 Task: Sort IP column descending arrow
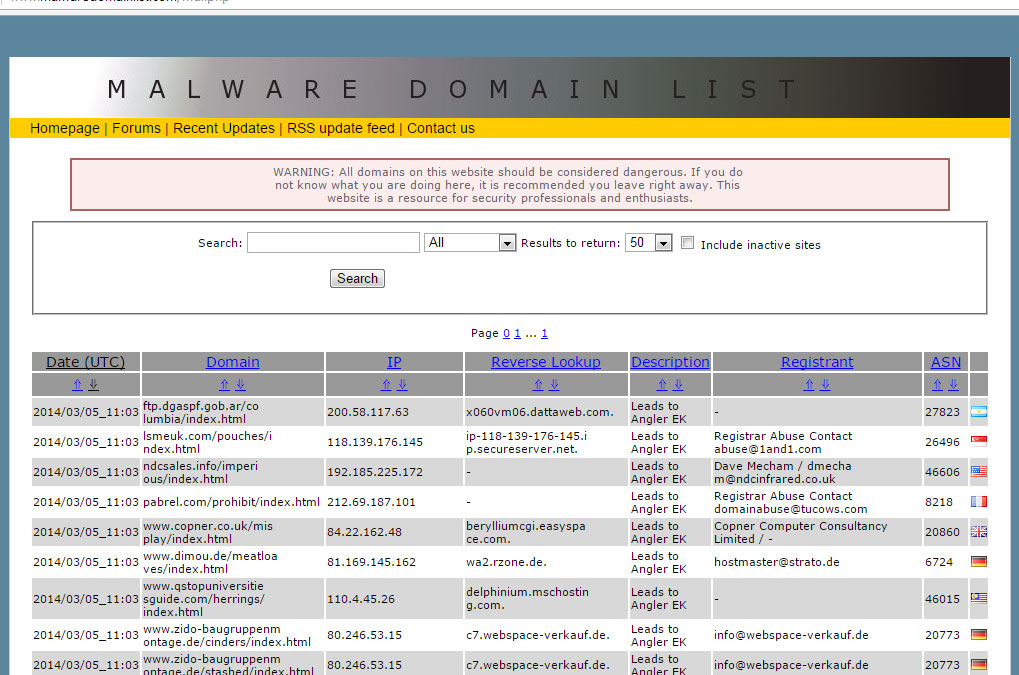click(x=402, y=385)
